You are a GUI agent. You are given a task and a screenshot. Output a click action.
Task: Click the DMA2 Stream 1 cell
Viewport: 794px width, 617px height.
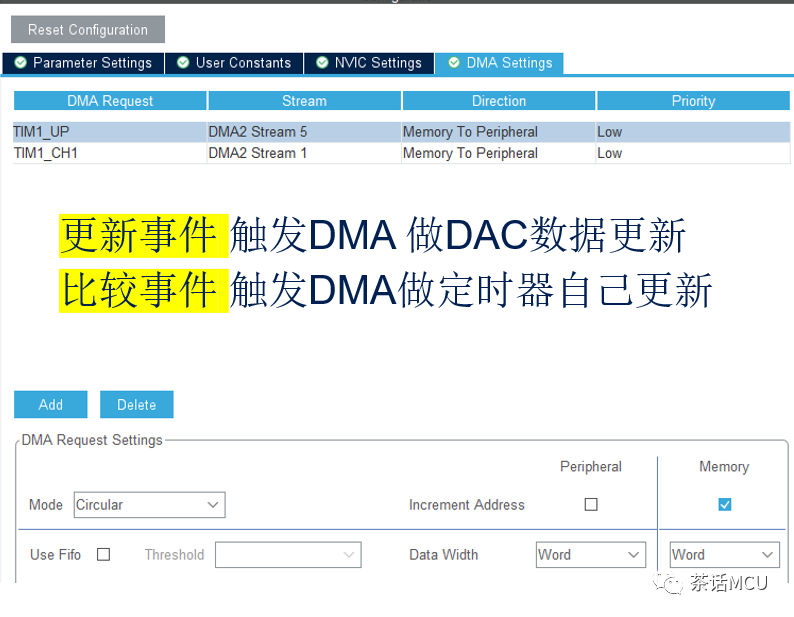pos(304,153)
